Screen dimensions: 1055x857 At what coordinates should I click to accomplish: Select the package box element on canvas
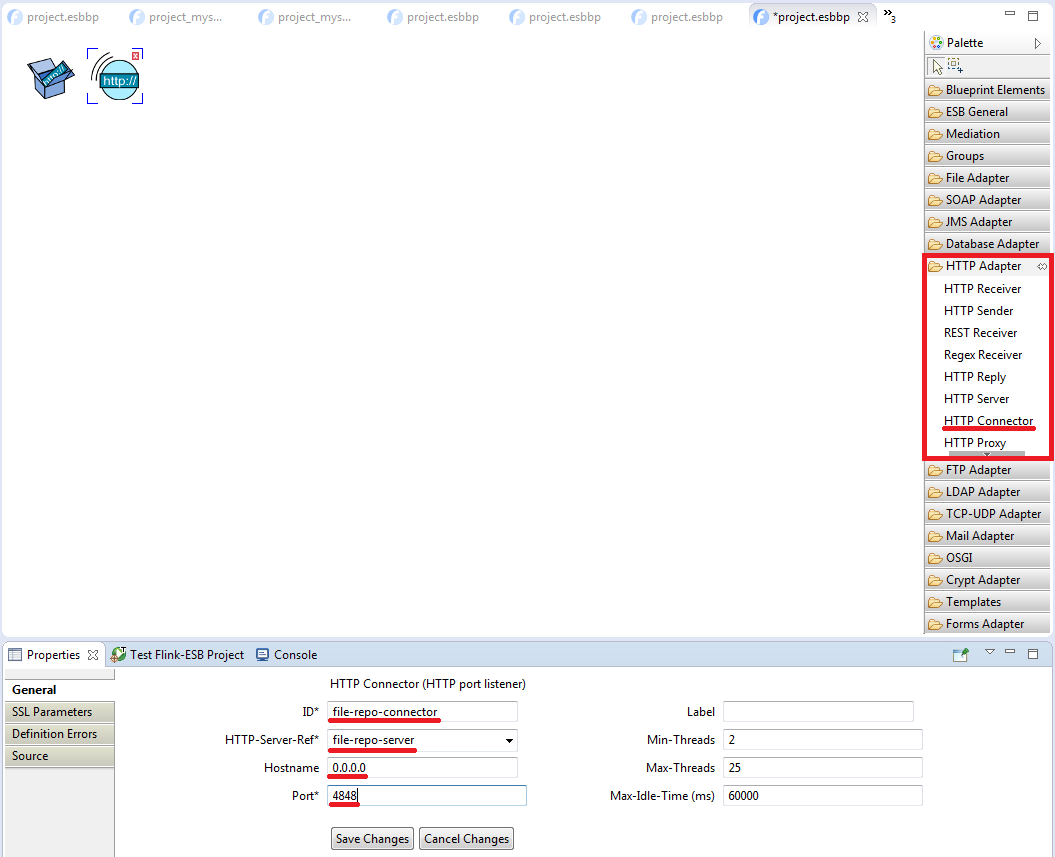[x=50, y=77]
